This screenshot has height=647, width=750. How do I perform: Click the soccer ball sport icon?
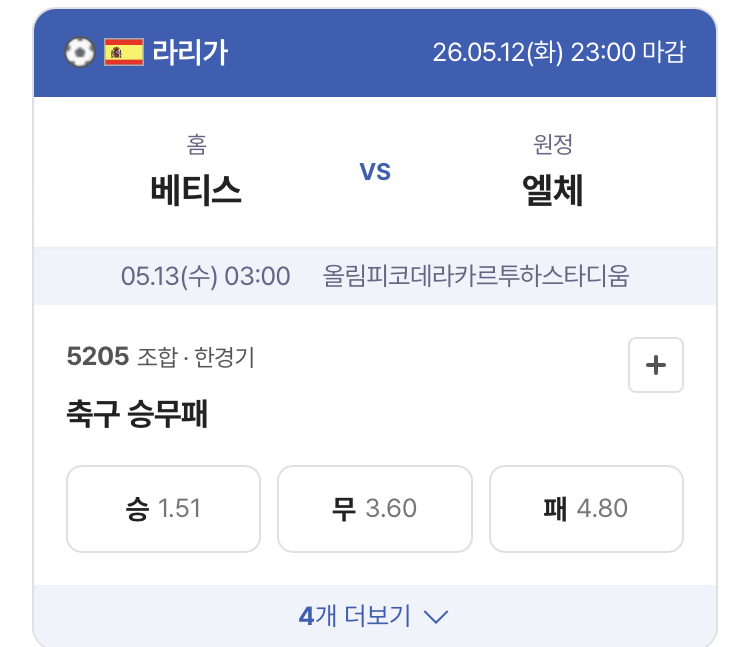pos(80,52)
